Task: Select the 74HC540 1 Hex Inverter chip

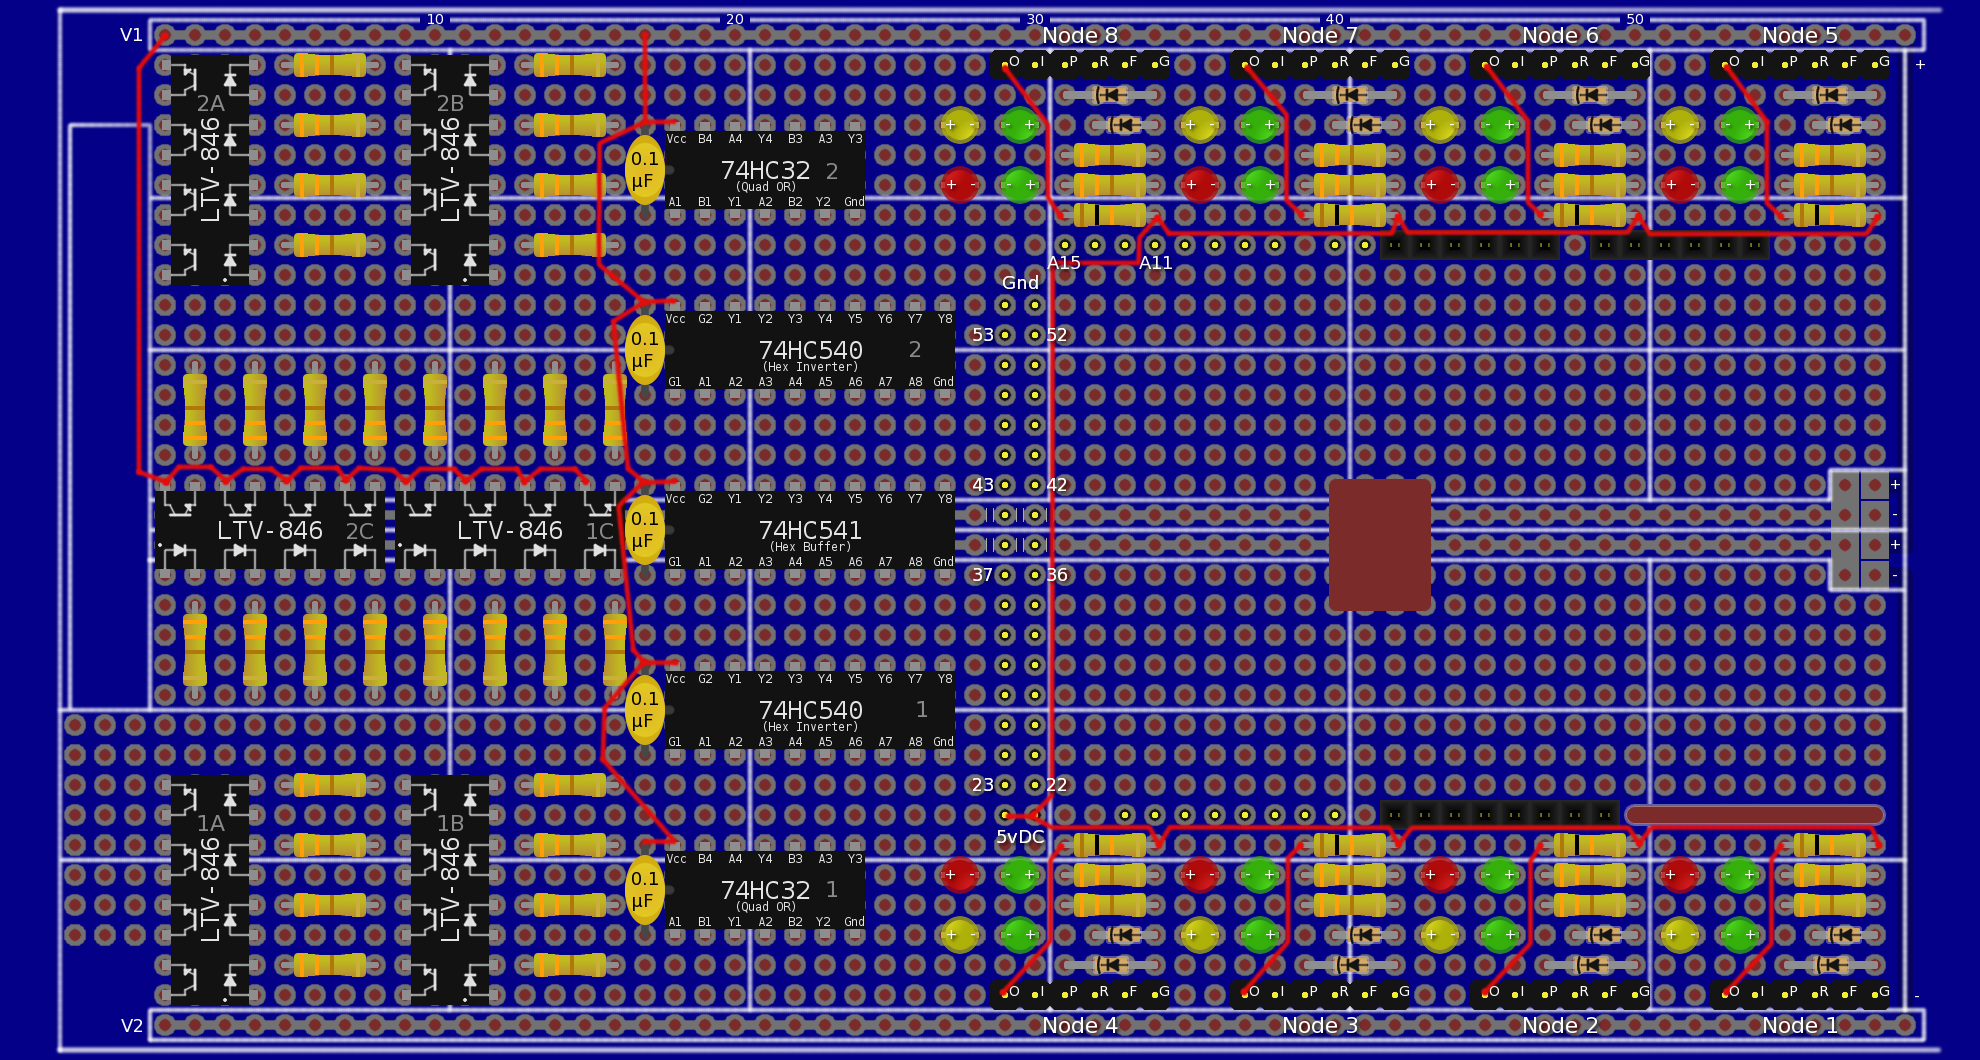Action: 810,710
